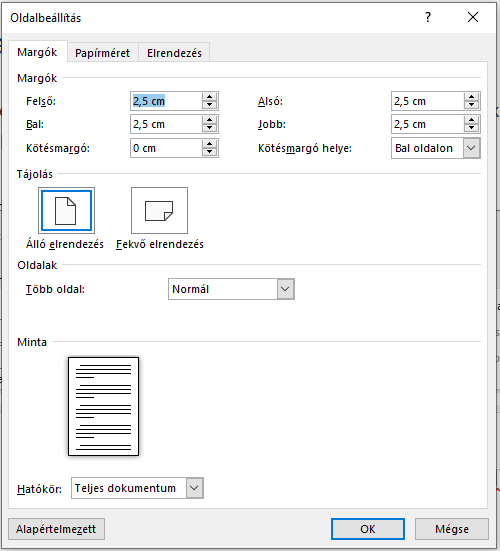Increase the Felső margin with up arrow
The image size is (500, 551).
[209, 97]
